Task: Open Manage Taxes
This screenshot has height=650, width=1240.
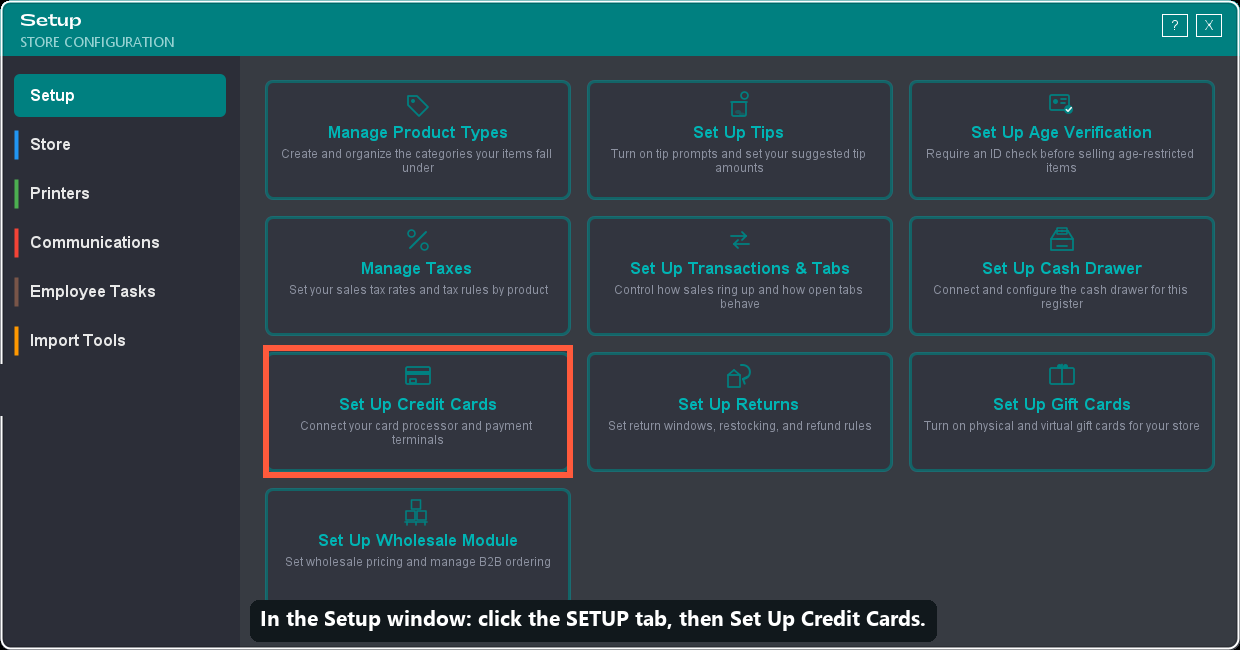Action: tap(418, 276)
